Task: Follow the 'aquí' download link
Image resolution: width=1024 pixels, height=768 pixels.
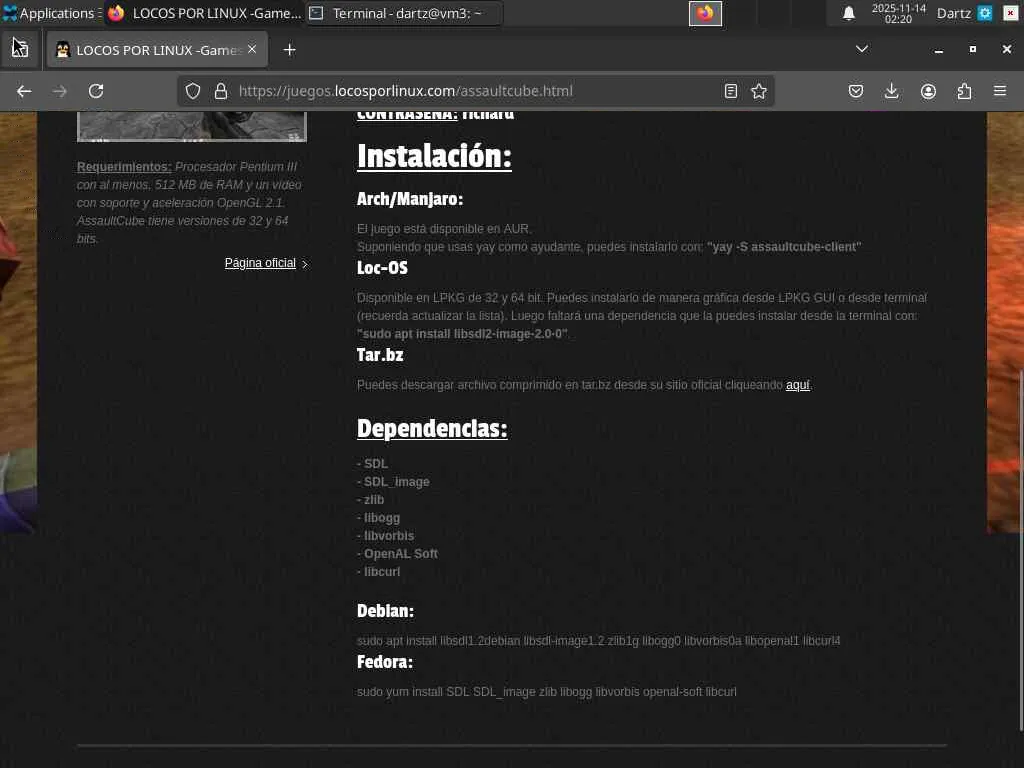Action: 797,385
